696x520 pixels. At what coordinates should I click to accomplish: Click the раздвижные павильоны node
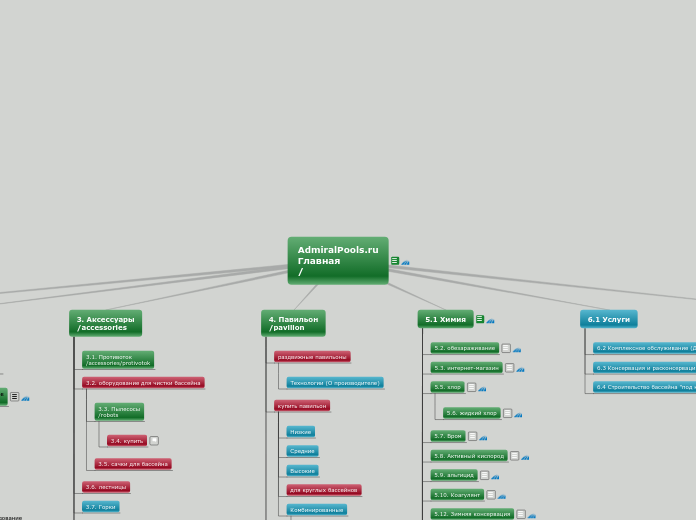pyautogui.click(x=312, y=357)
